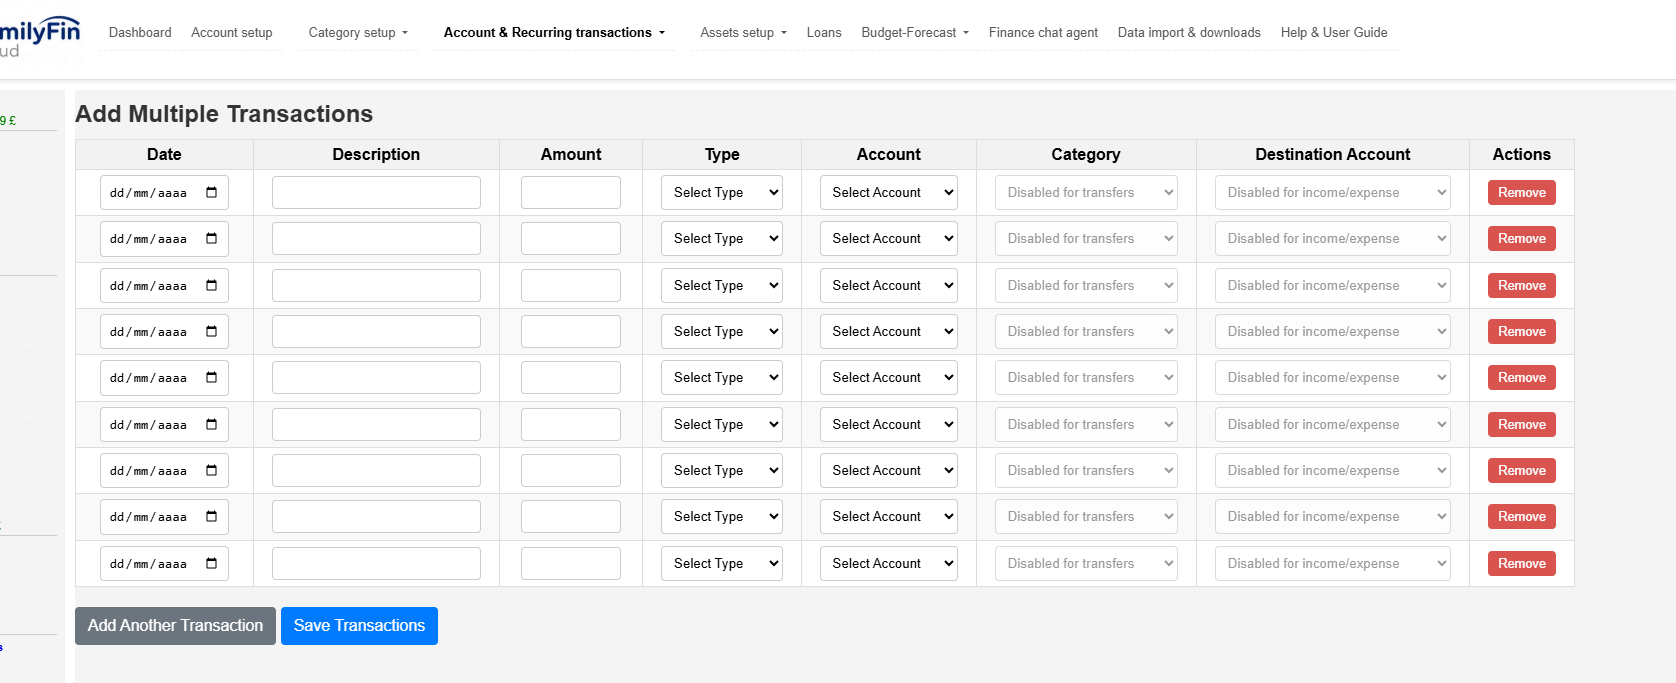Open Select Account dropdown in second row
Screen dimensions: 1676x683
tap(888, 238)
